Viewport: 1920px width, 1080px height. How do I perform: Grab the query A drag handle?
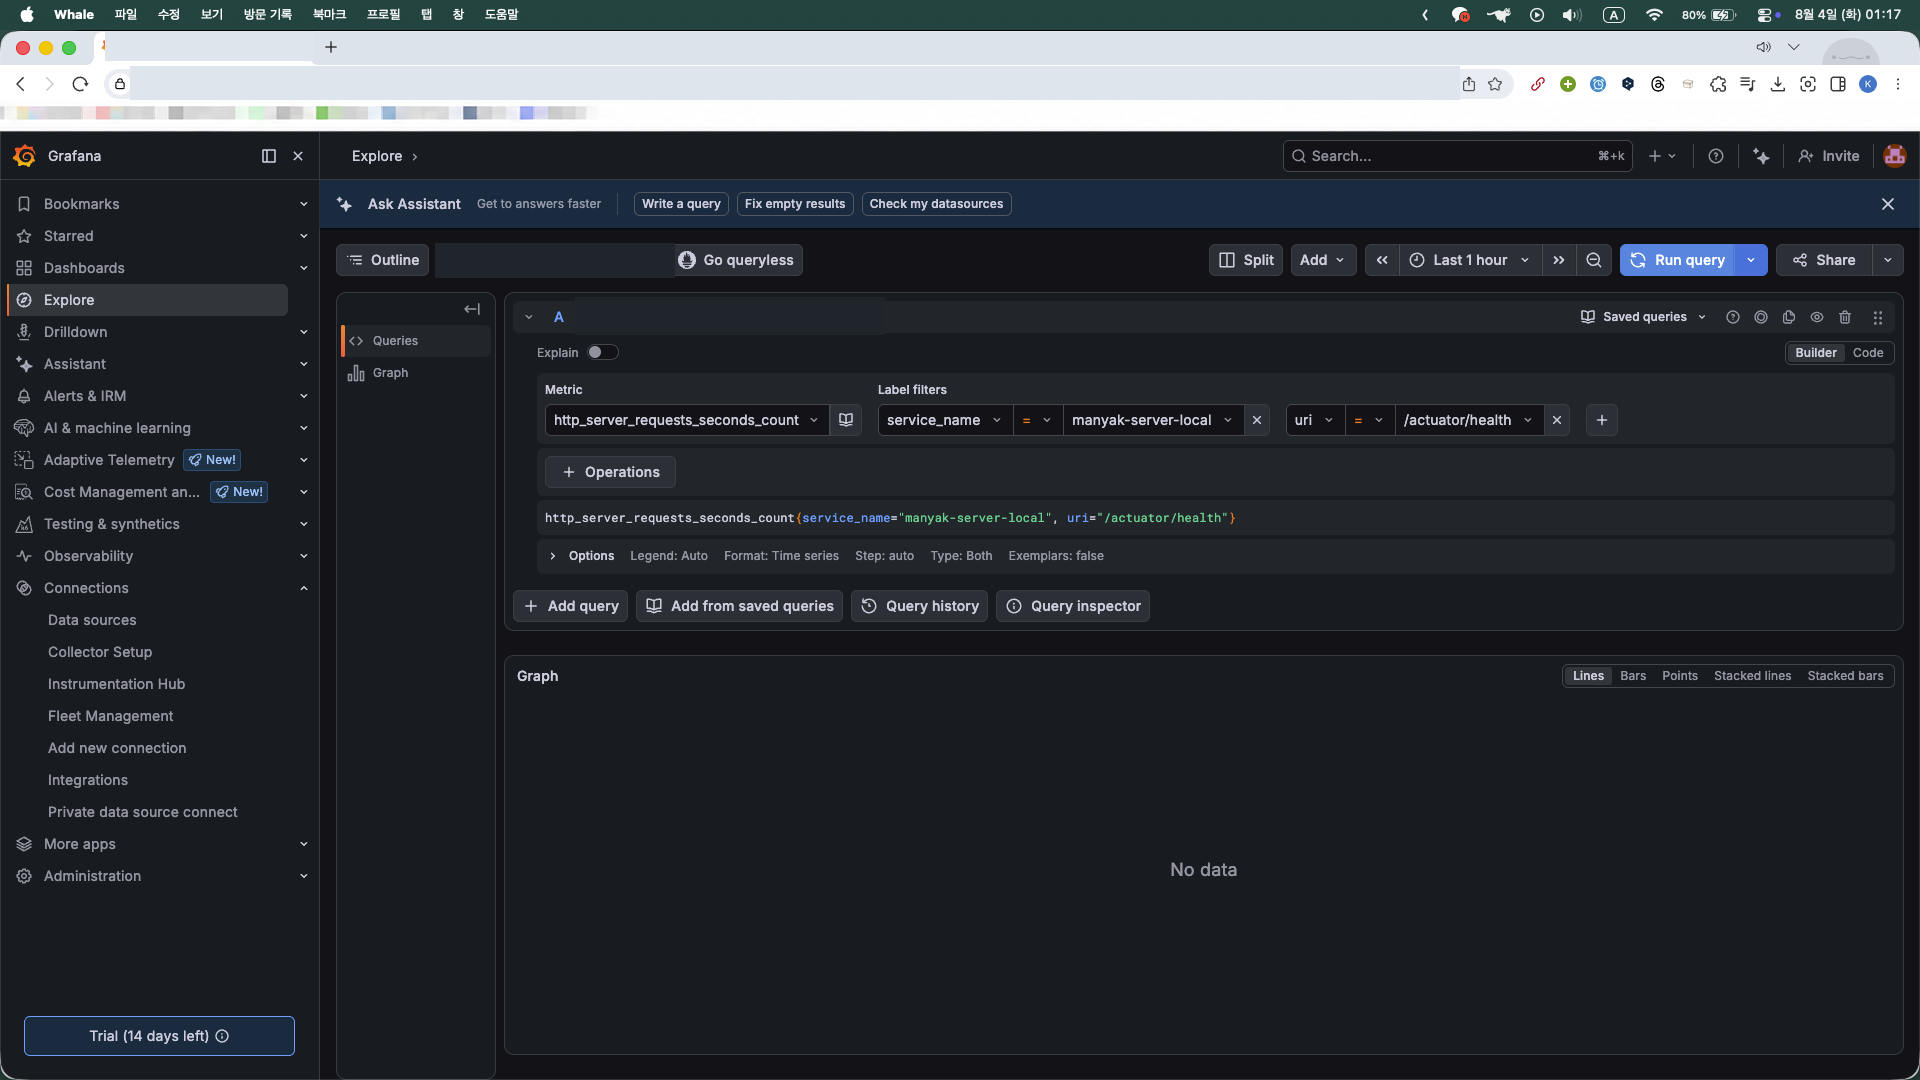pyautogui.click(x=1878, y=317)
